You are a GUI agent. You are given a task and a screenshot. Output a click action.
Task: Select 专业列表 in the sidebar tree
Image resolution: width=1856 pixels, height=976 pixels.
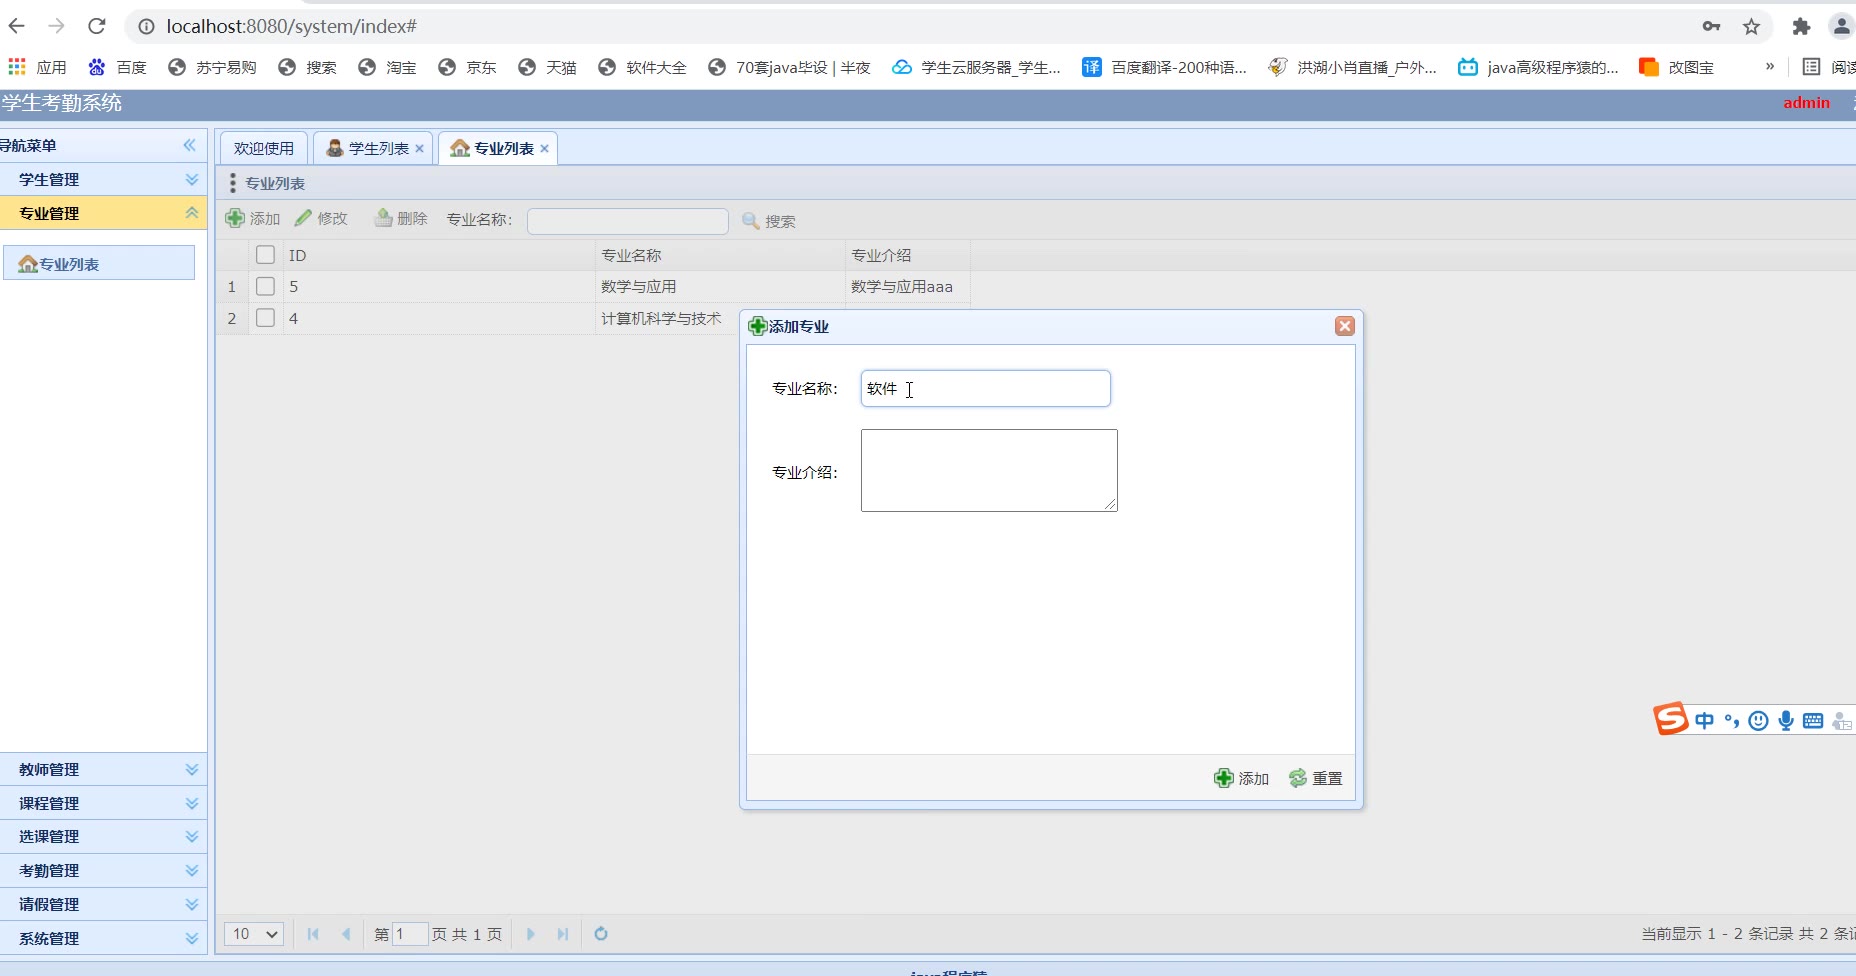pyautogui.click(x=68, y=264)
